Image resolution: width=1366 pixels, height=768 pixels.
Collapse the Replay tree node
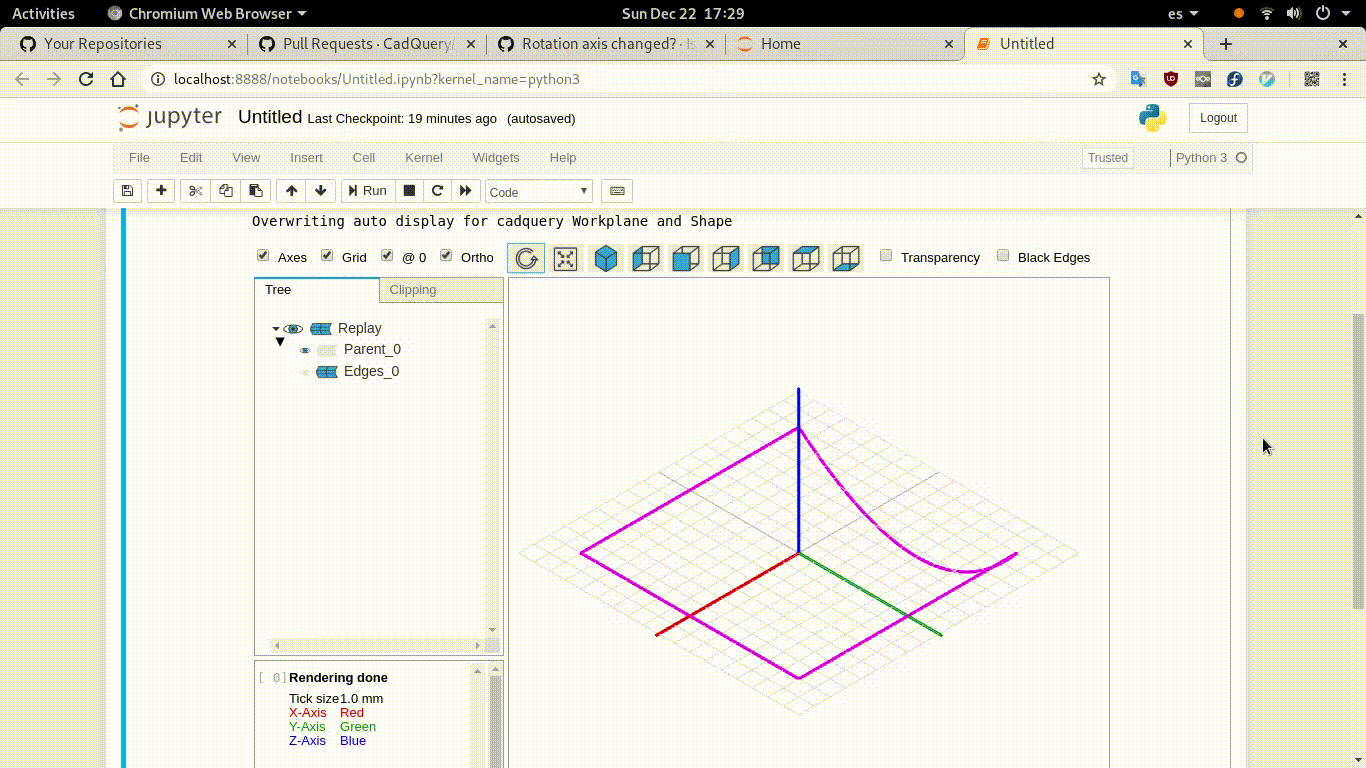pos(275,328)
